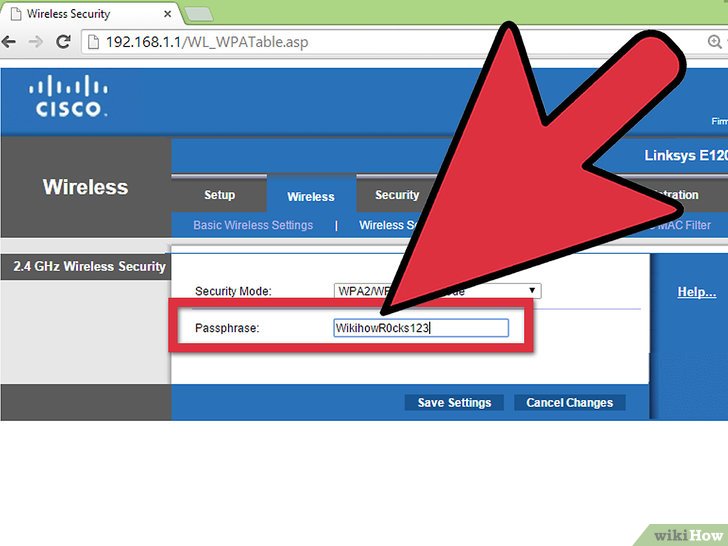Click the 'Security Mode:' label
The width and height of the screenshot is (728, 546).
233,291
